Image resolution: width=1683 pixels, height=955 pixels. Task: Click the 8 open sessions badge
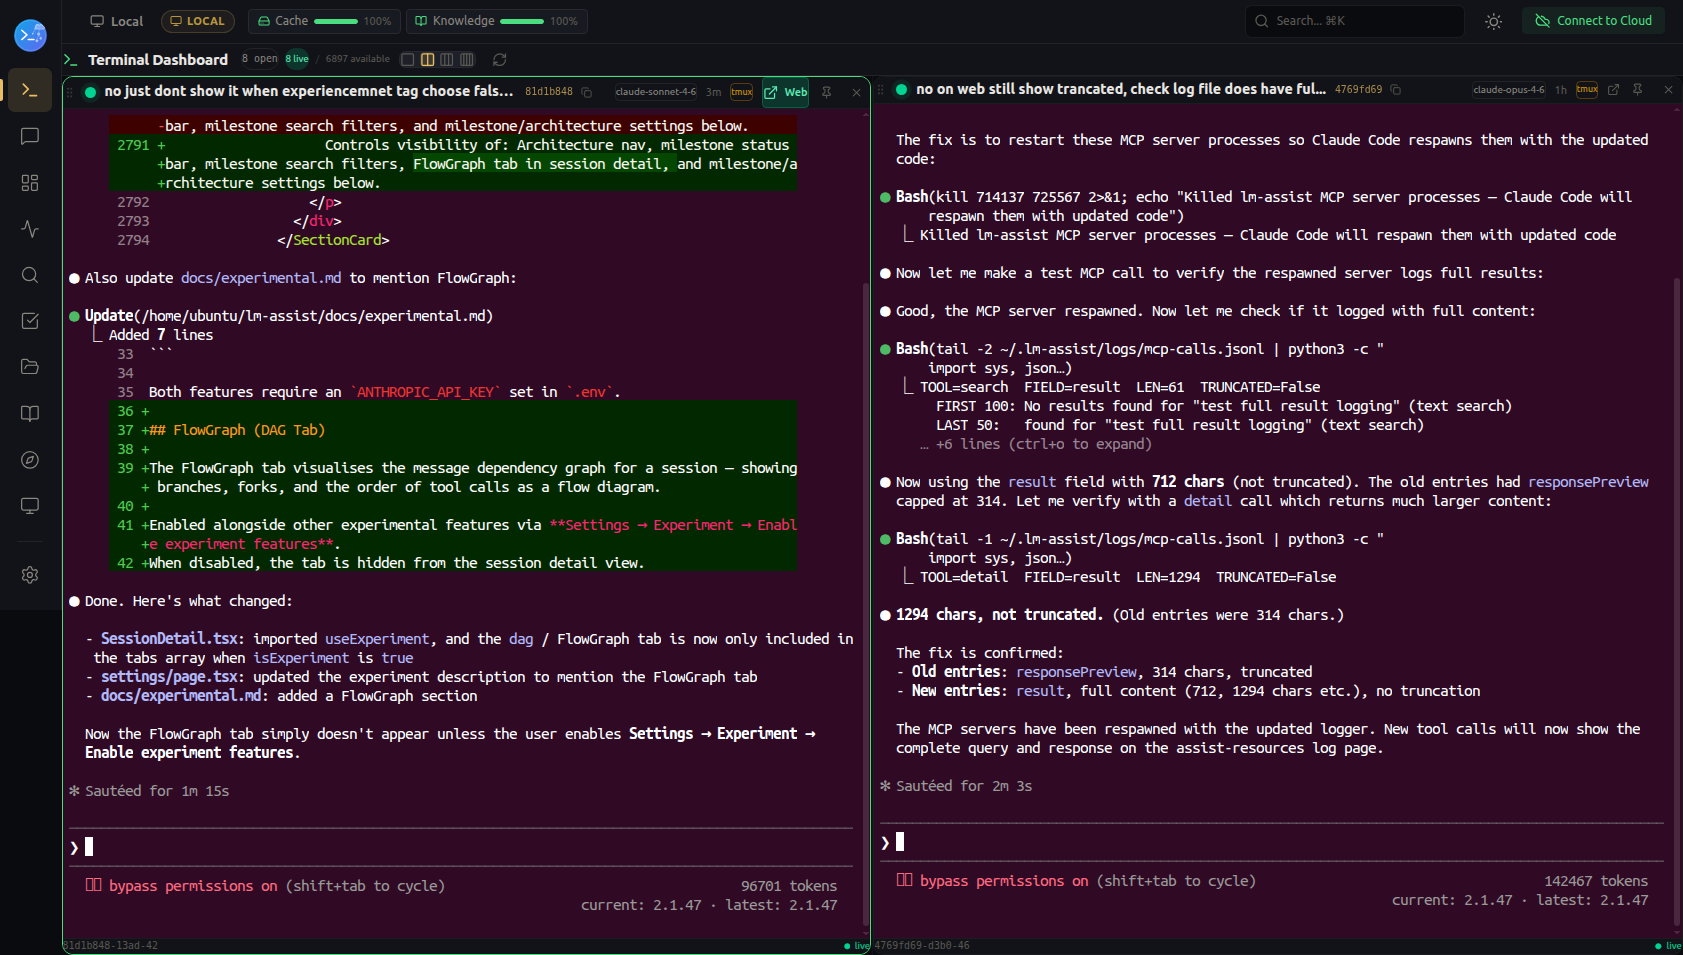click(x=259, y=59)
